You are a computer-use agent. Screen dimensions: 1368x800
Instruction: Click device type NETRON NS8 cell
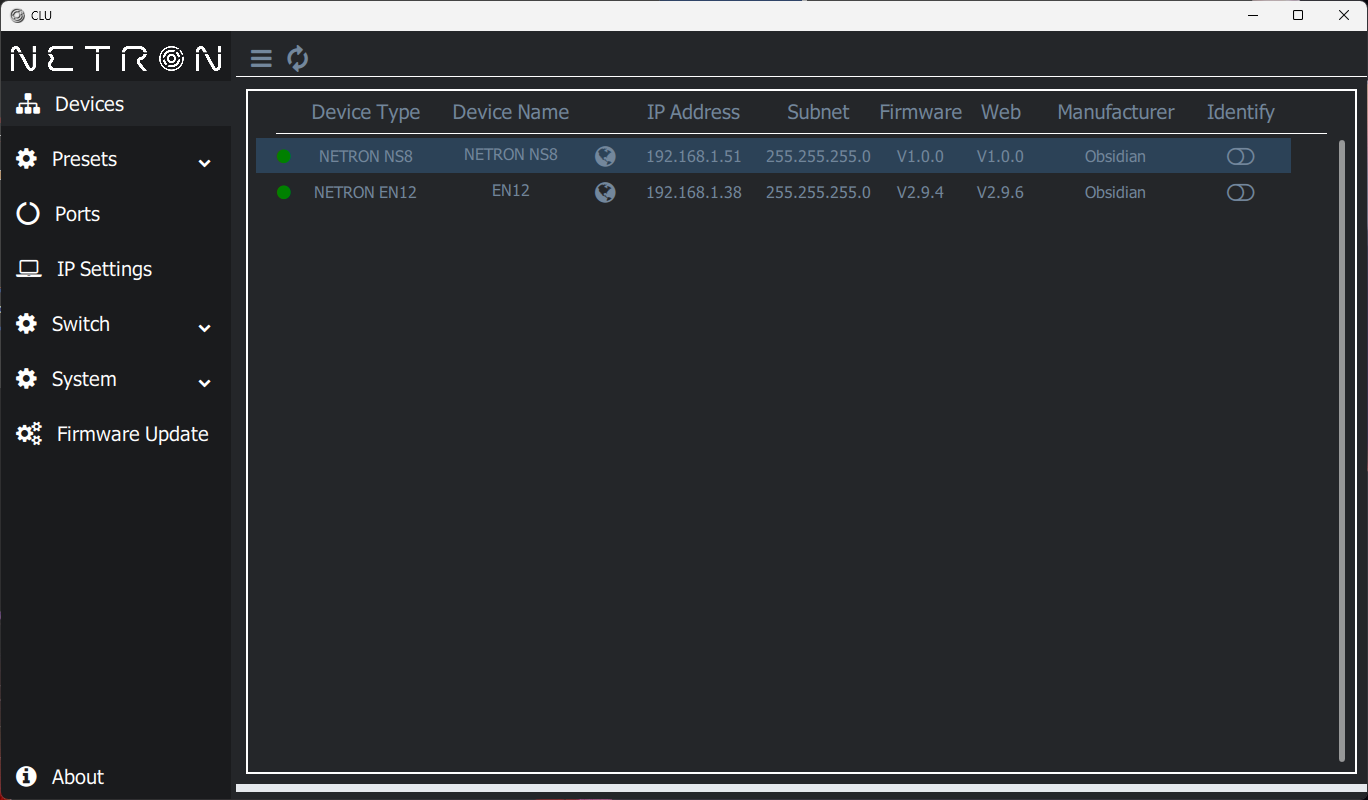366,156
